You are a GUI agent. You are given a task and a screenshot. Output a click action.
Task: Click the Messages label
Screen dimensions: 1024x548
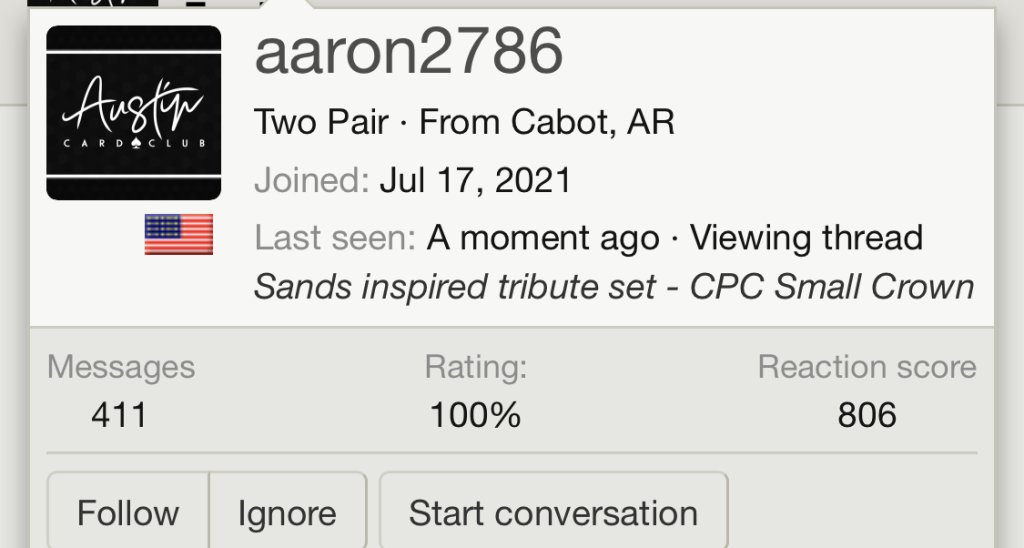click(121, 367)
